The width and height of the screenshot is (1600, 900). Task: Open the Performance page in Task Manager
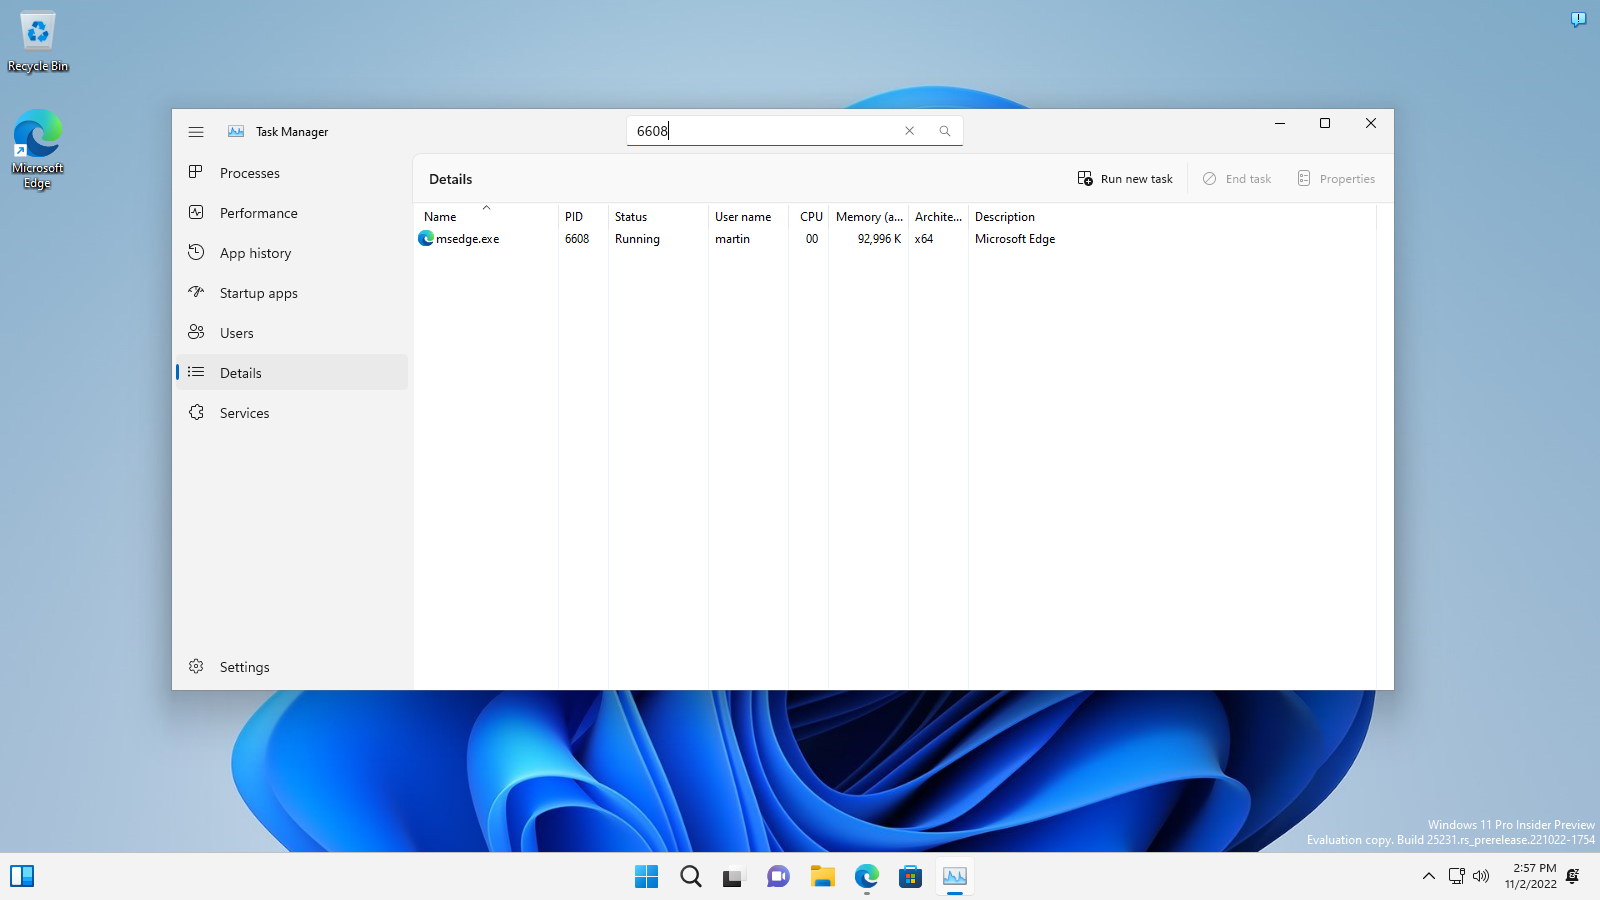(x=258, y=212)
